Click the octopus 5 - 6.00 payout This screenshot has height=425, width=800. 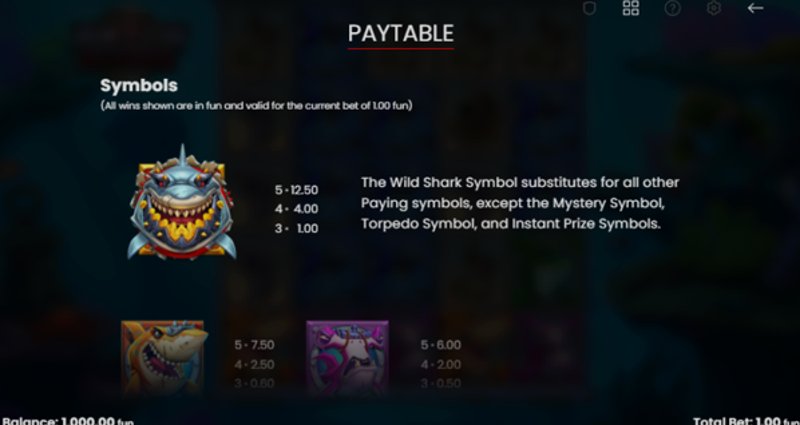441,345
